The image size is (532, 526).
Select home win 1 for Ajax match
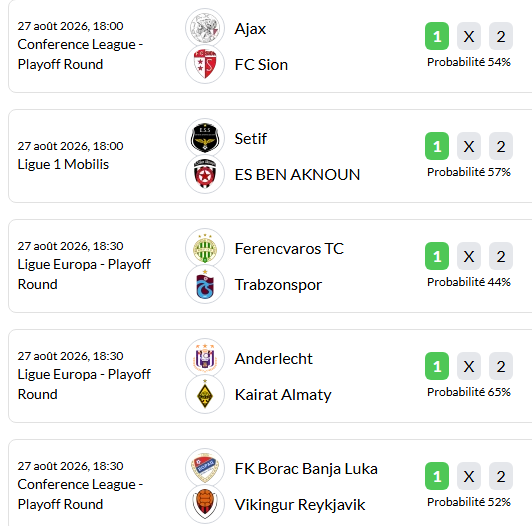tap(437, 36)
